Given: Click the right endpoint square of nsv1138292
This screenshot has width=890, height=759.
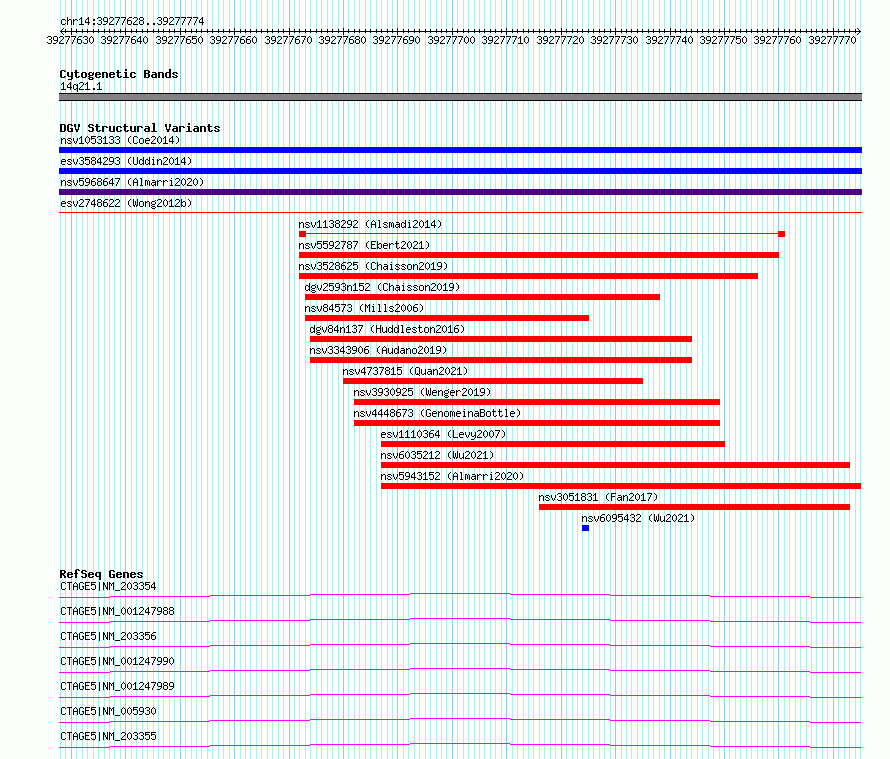Looking at the screenshot, I should (782, 234).
